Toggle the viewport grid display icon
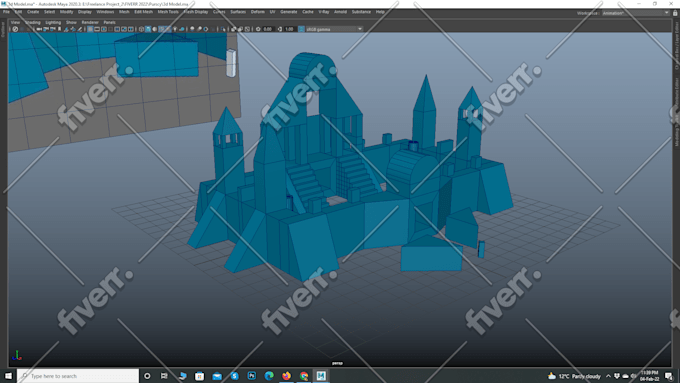Image resolution: width=680 pixels, height=383 pixels. (x=90, y=29)
